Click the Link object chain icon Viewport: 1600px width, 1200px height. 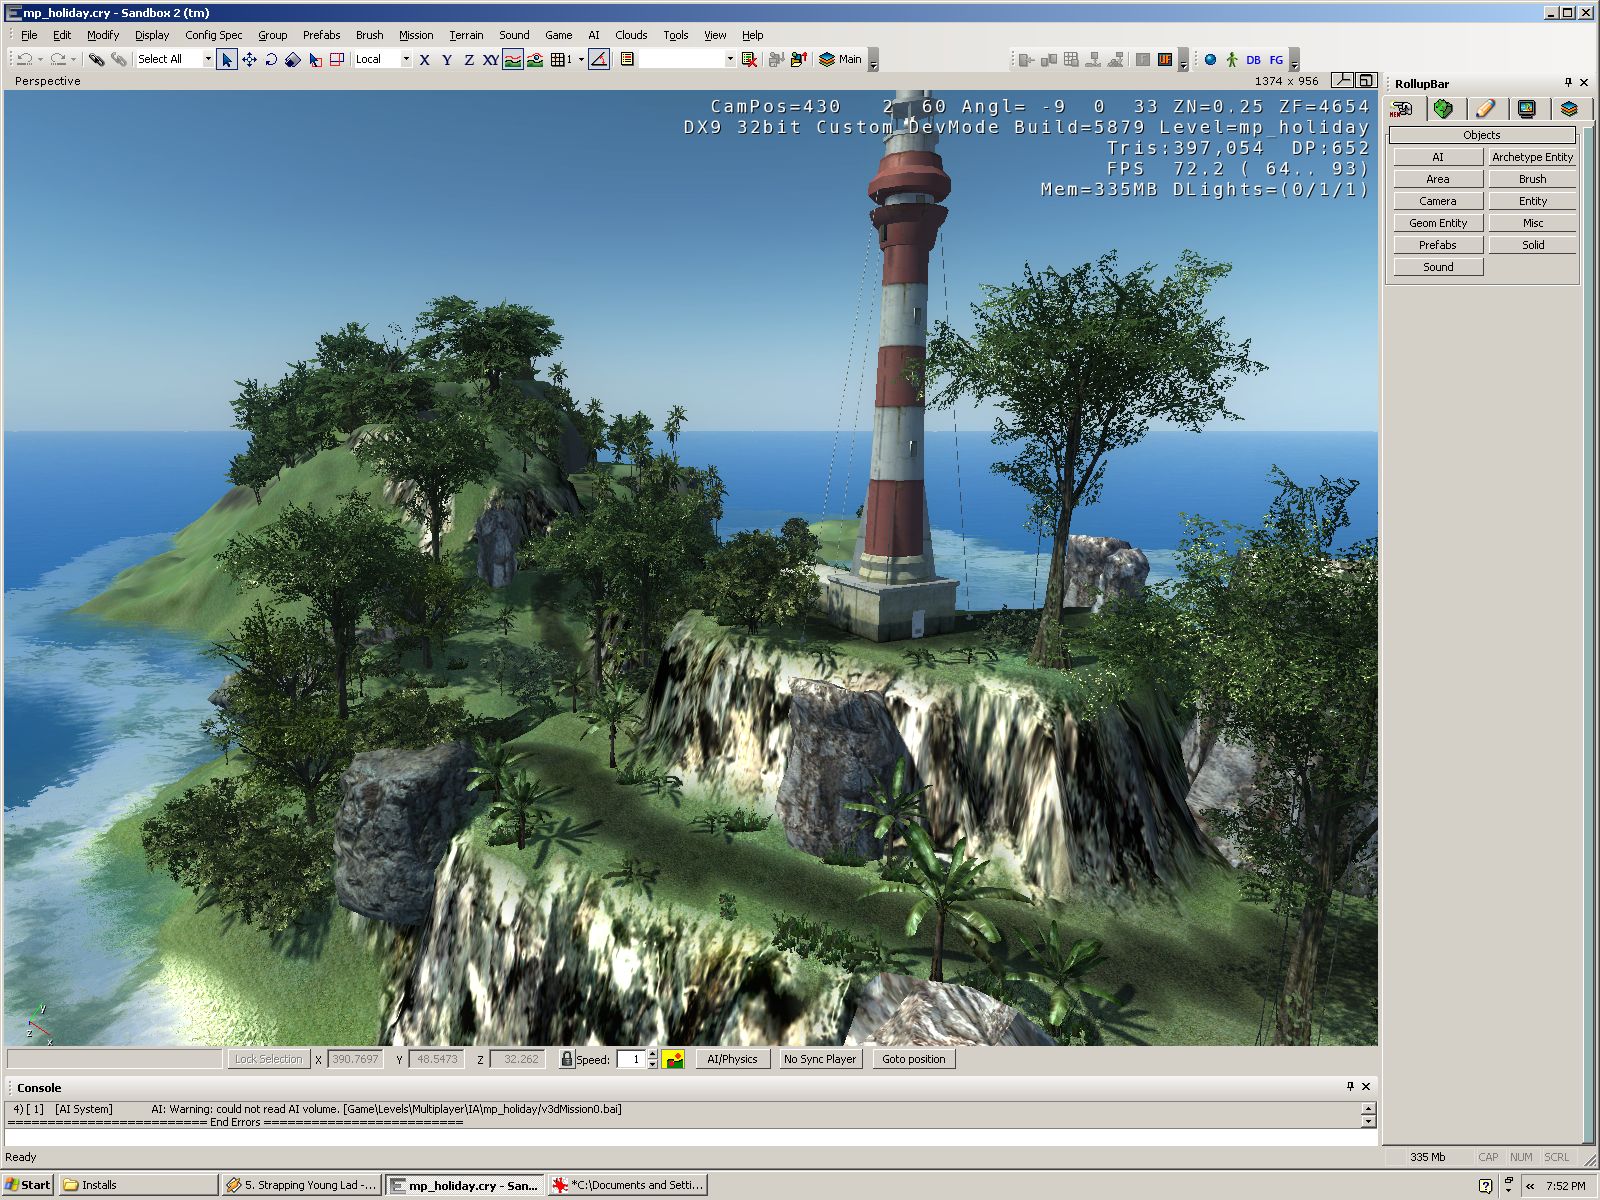point(96,60)
